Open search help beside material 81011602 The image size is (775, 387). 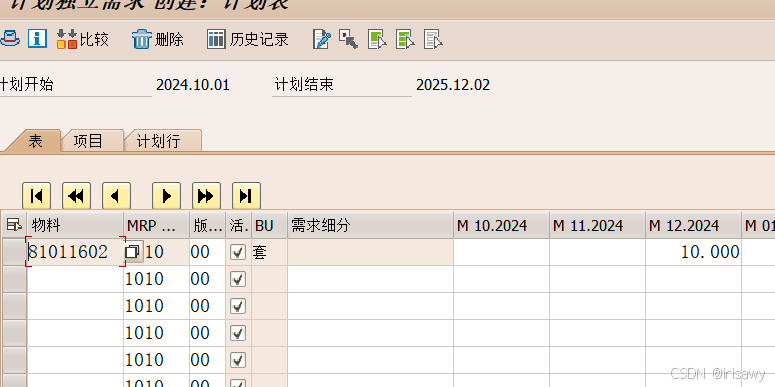(133, 252)
